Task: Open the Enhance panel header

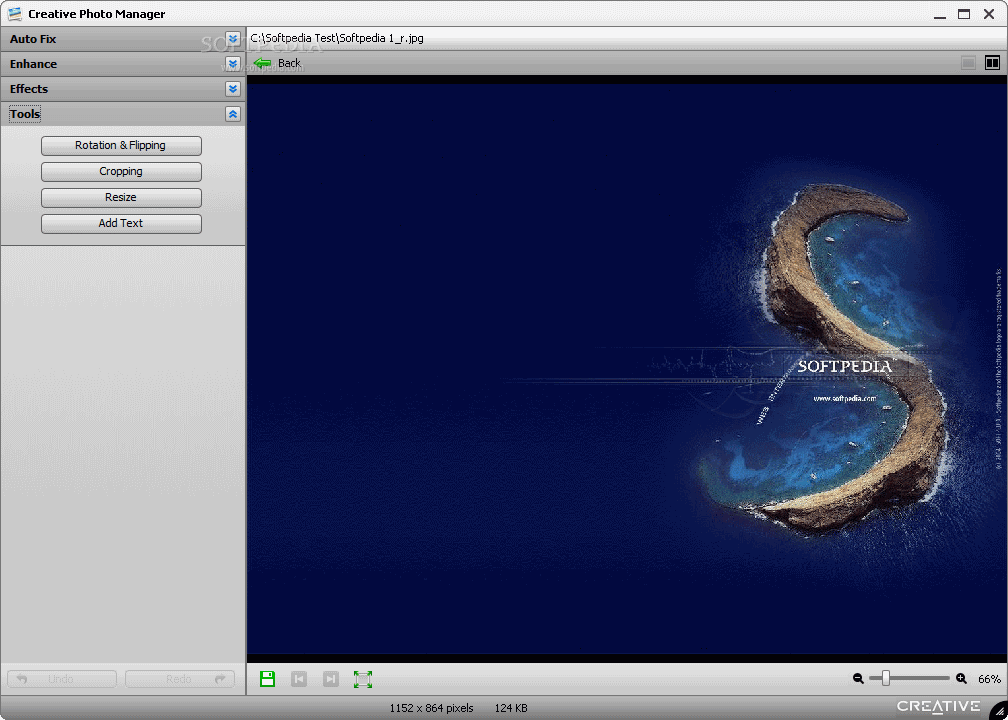Action: 122,64
